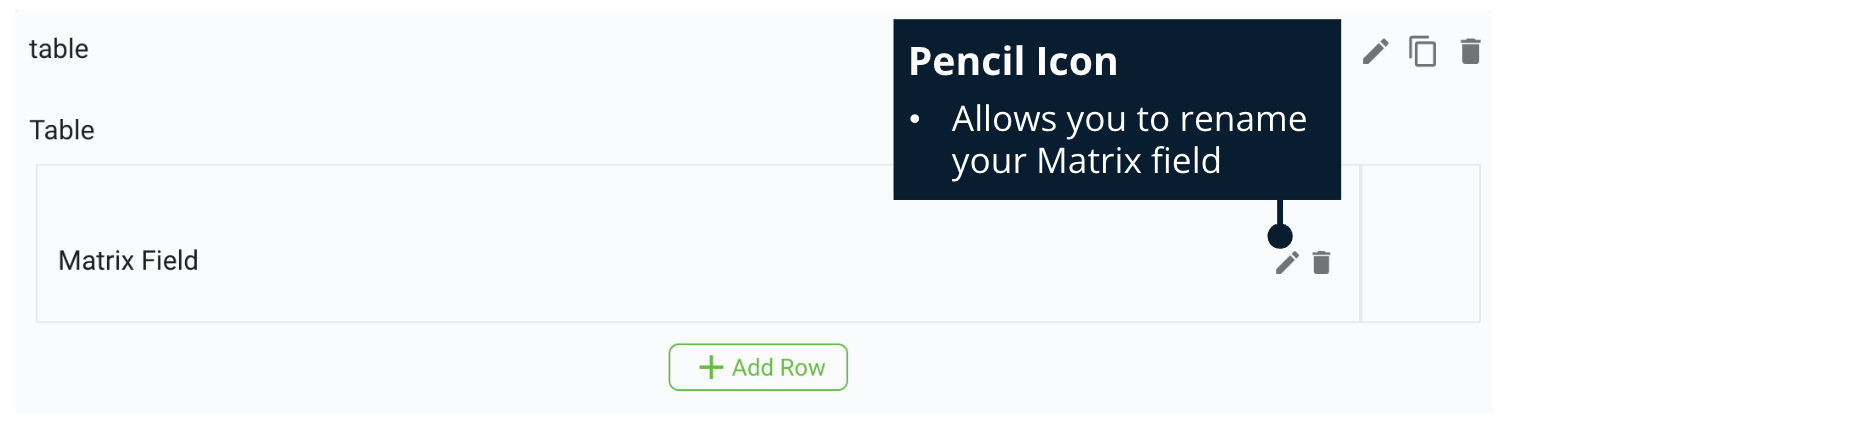The width and height of the screenshot is (1856, 426).
Task: Delete the table with the top trash icon
Action: pos(1470,51)
